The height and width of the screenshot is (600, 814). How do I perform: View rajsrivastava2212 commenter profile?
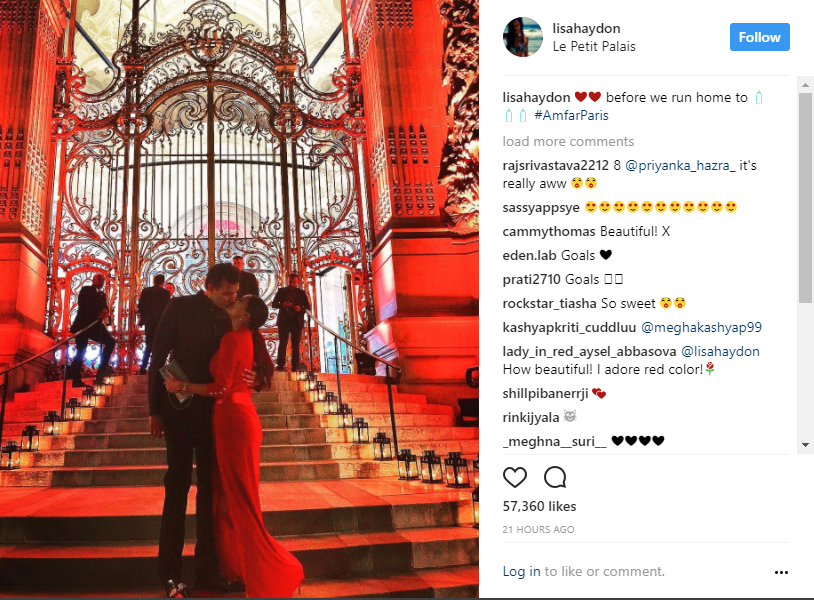tap(555, 166)
